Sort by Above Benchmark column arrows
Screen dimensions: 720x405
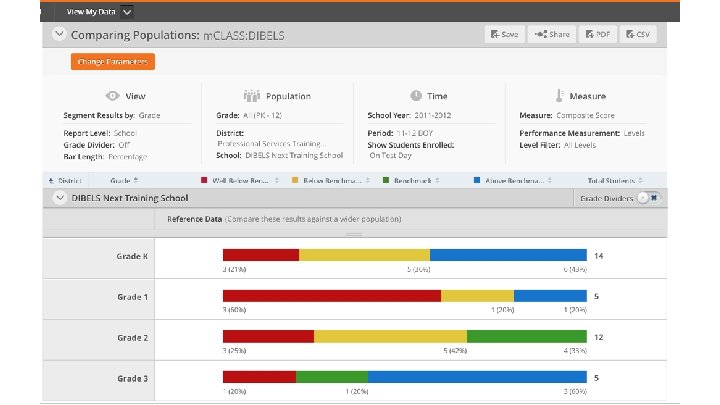[550, 180]
